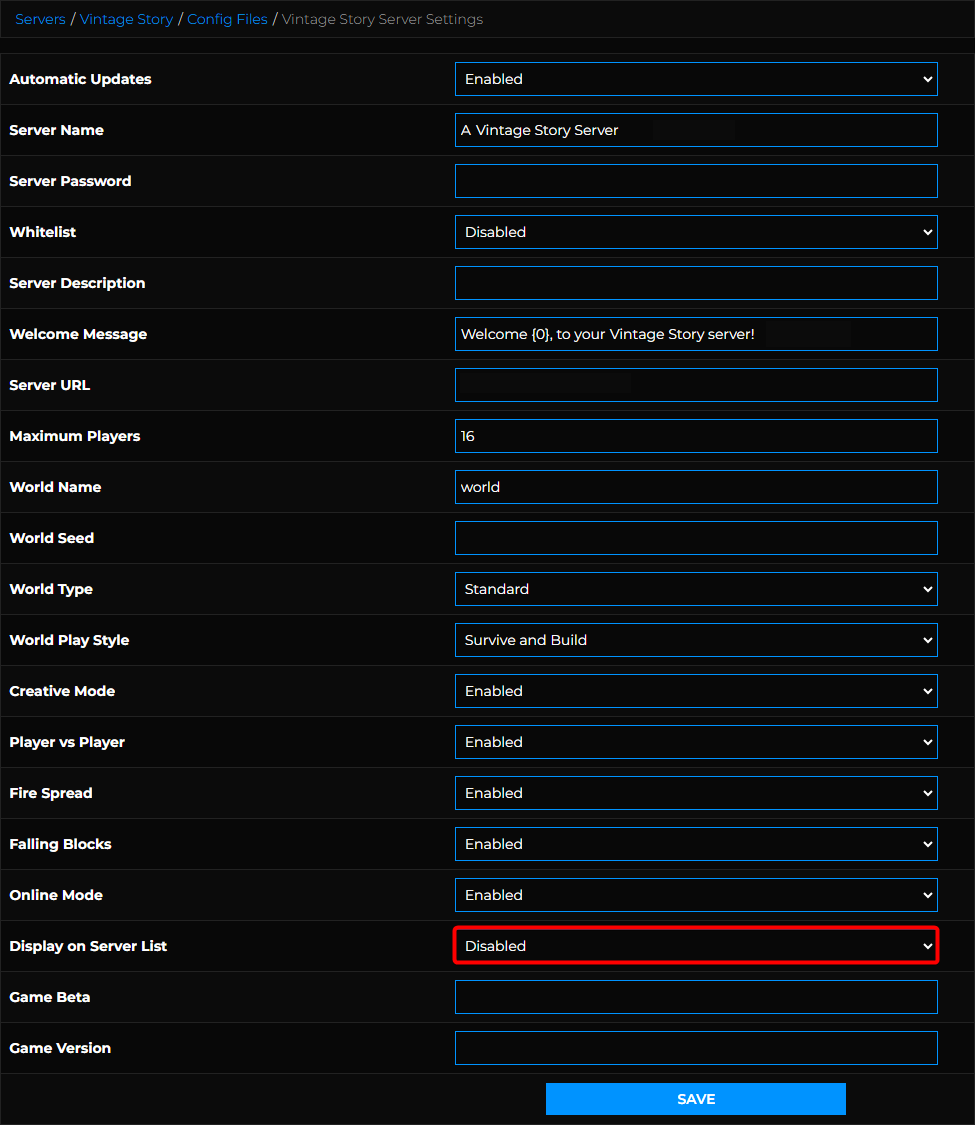Navigate to Config Files breadcrumb

(x=227, y=19)
